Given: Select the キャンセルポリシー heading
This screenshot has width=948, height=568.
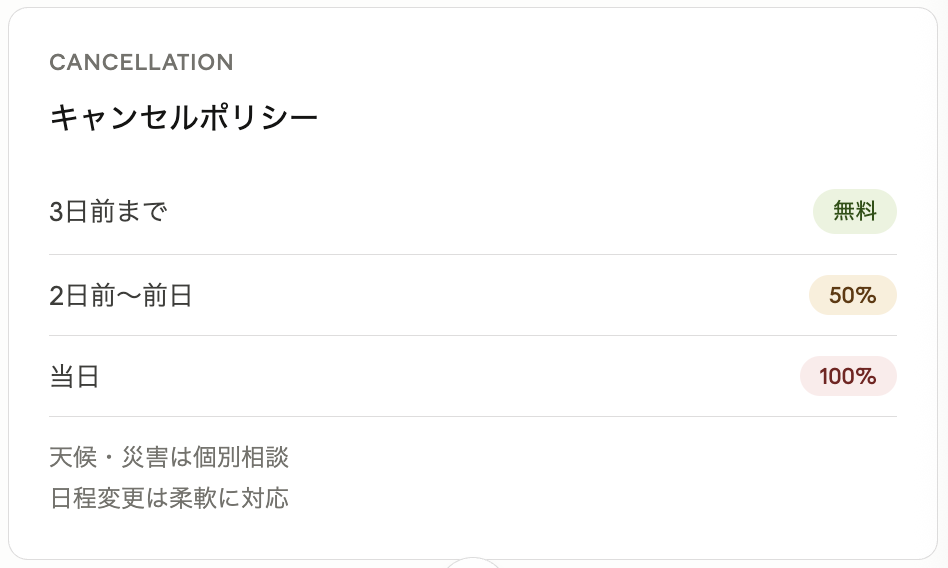Looking at the screenshot, I should click(184, 118).
